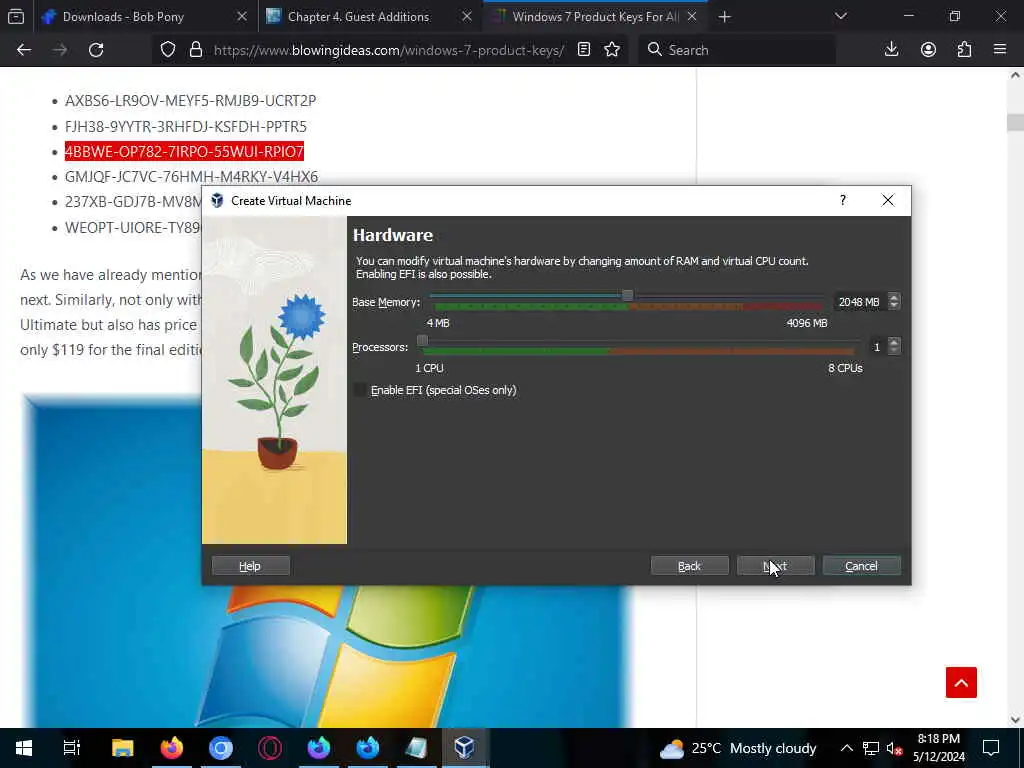
Task: Open the Firefox account icon
Action: tap(928, 50)
